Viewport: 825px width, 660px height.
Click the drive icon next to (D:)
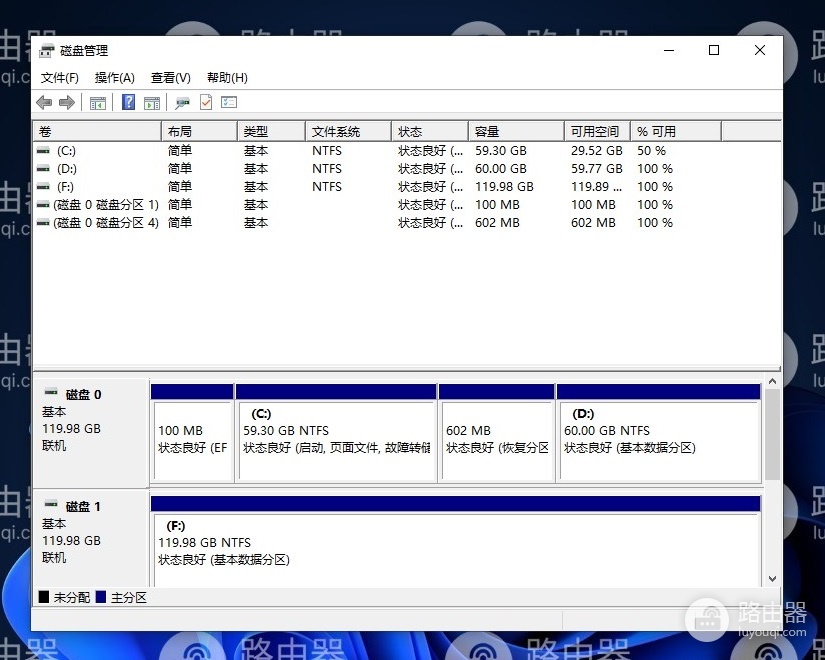(x=43, y=169)
